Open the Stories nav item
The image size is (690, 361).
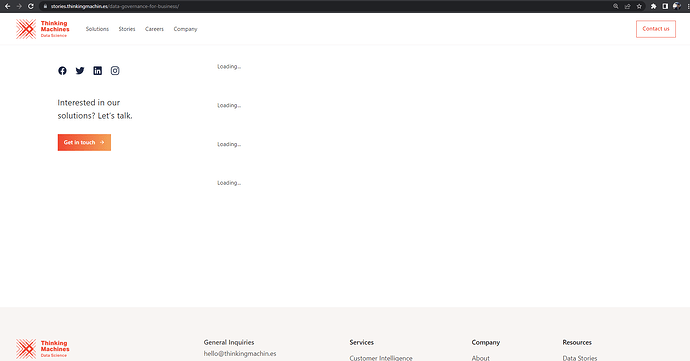click(x=127, y=29)
